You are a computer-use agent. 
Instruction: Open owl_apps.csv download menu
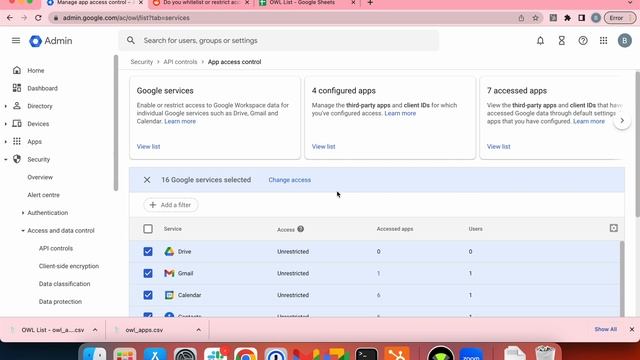pos(198,330)
